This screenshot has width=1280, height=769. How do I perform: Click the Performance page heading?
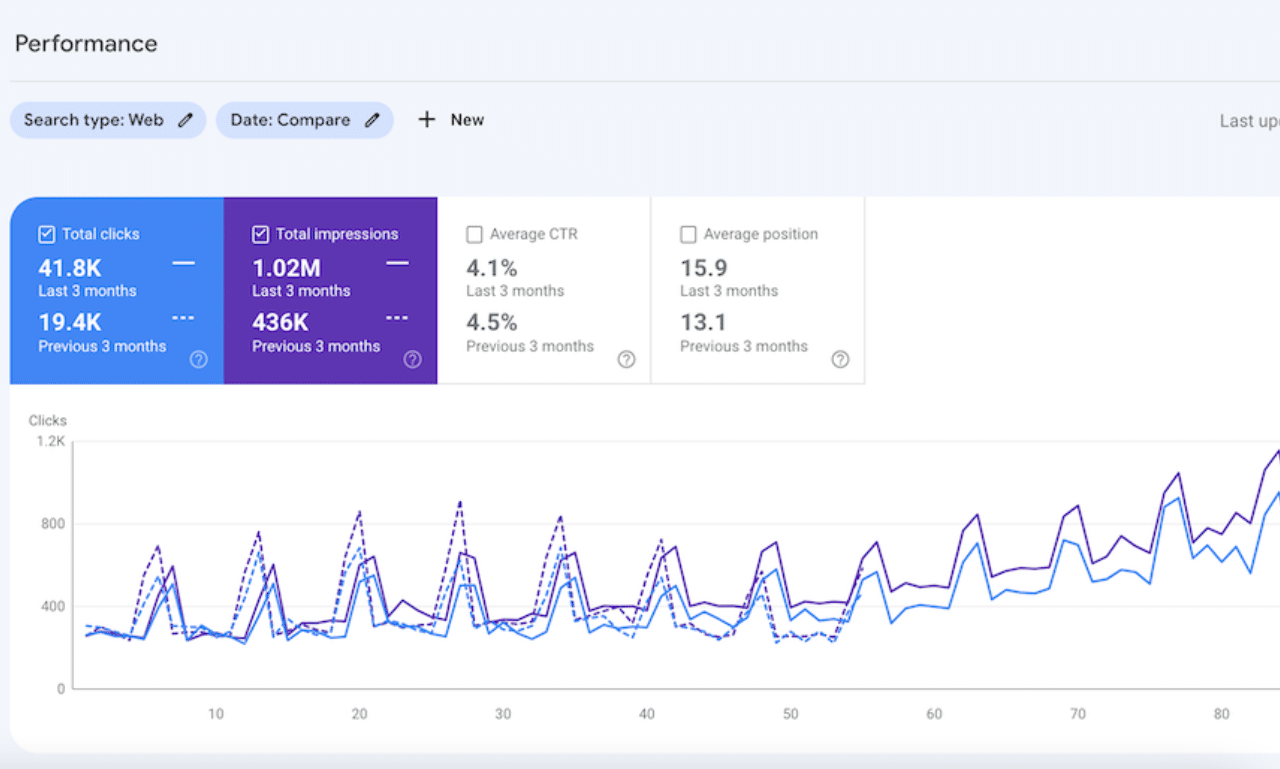coord(86,43)
